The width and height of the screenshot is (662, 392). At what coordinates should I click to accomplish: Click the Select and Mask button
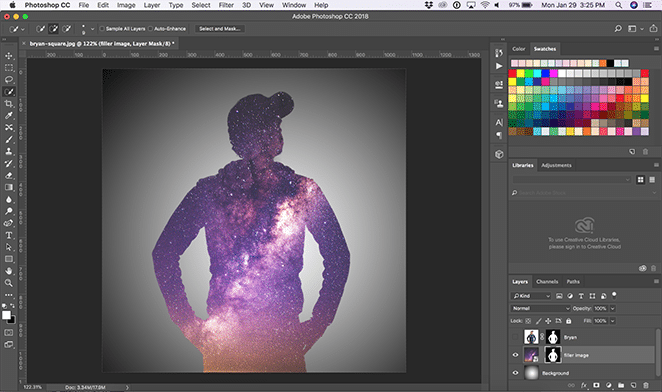pyautogui.click(x=220, y=29)
